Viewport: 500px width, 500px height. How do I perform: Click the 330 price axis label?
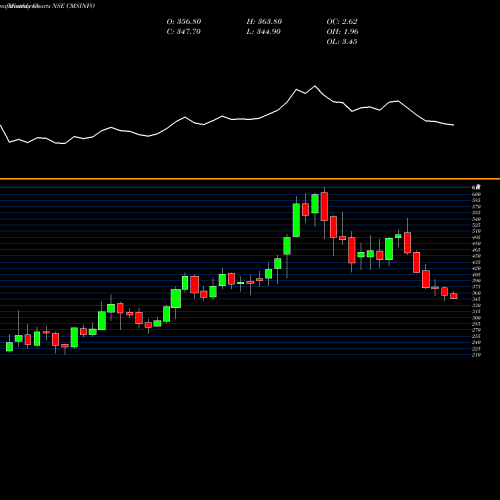point(476,305)
